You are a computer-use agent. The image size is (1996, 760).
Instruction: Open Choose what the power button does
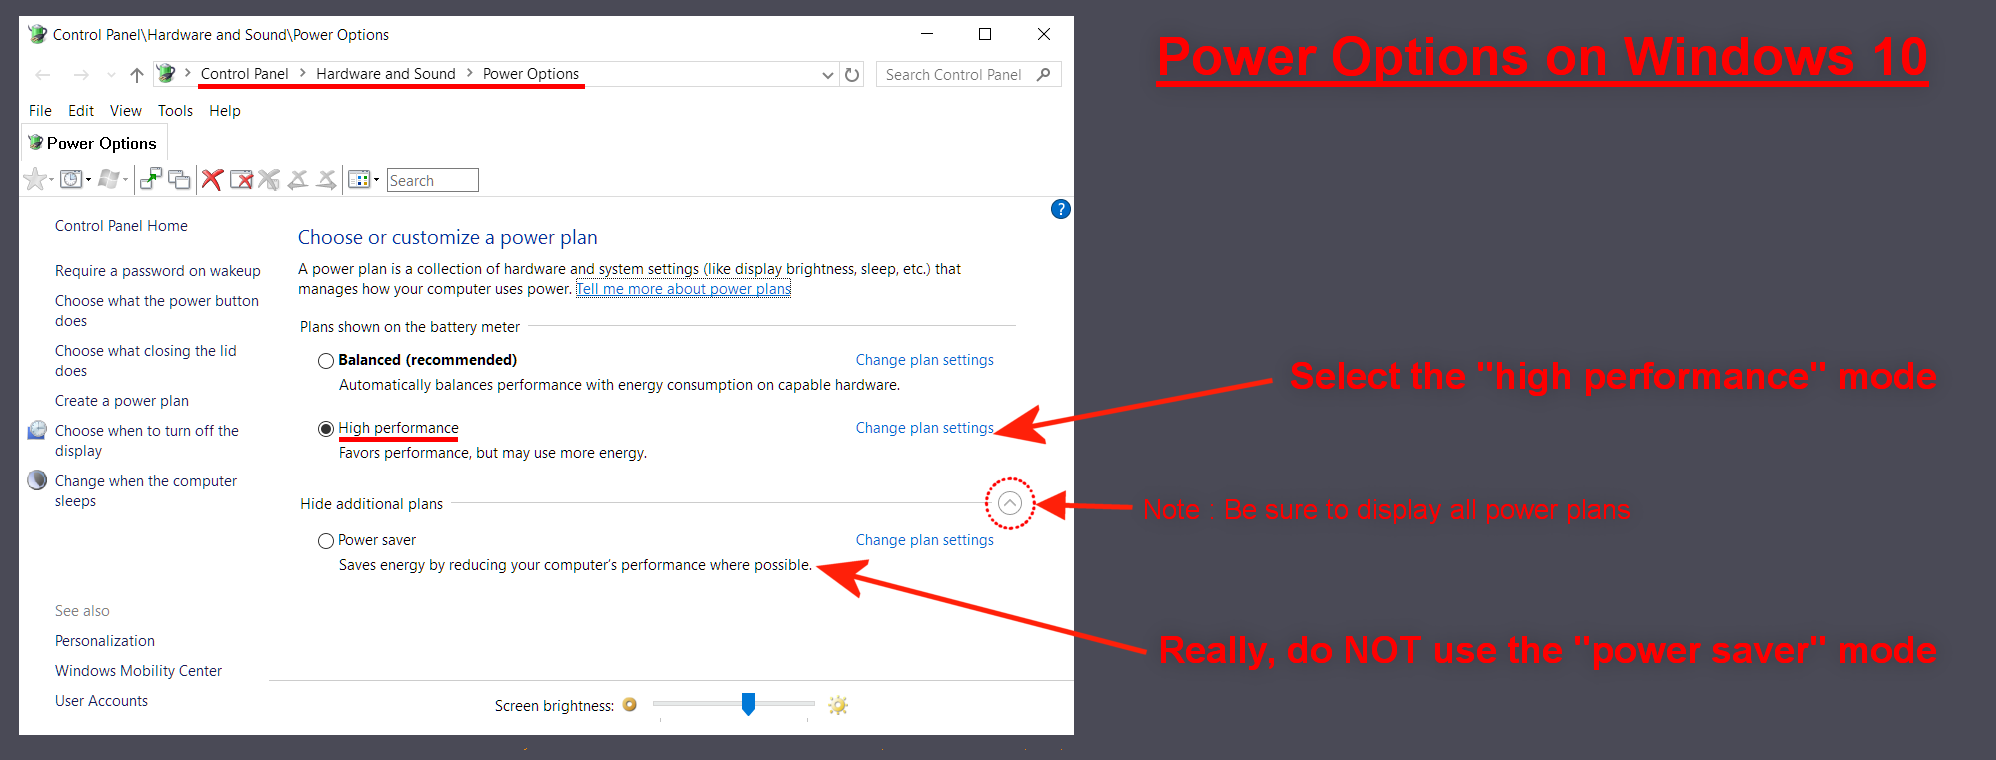[157, 311]
